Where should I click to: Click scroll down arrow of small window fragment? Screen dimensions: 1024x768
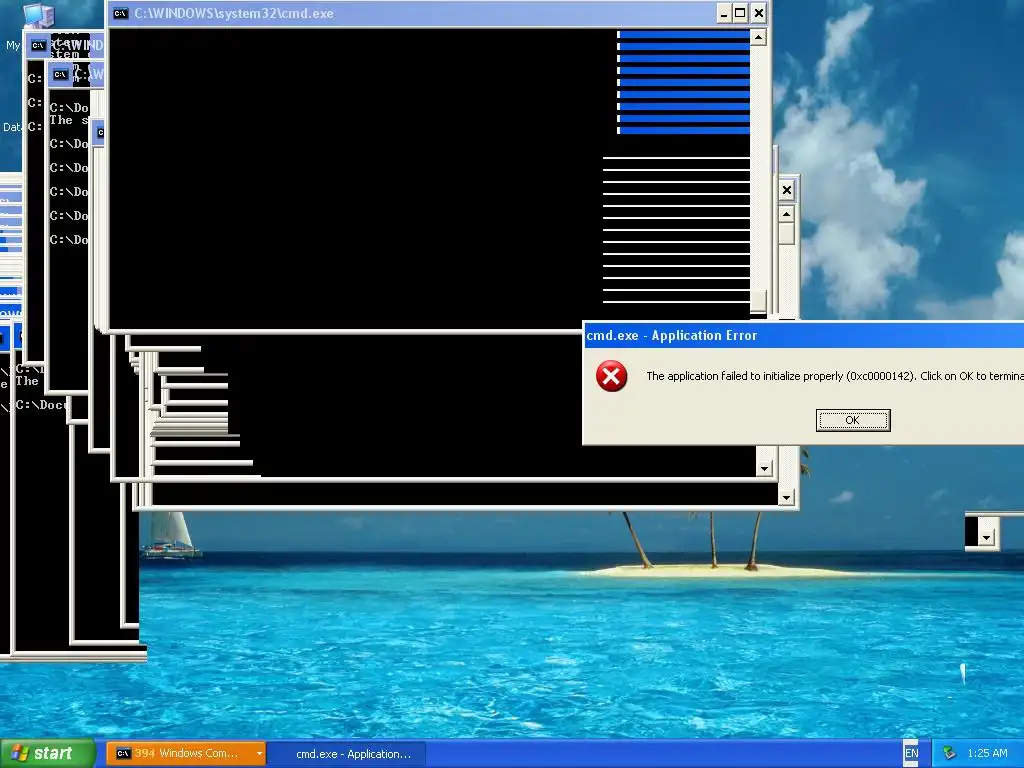tap(986, 537)
